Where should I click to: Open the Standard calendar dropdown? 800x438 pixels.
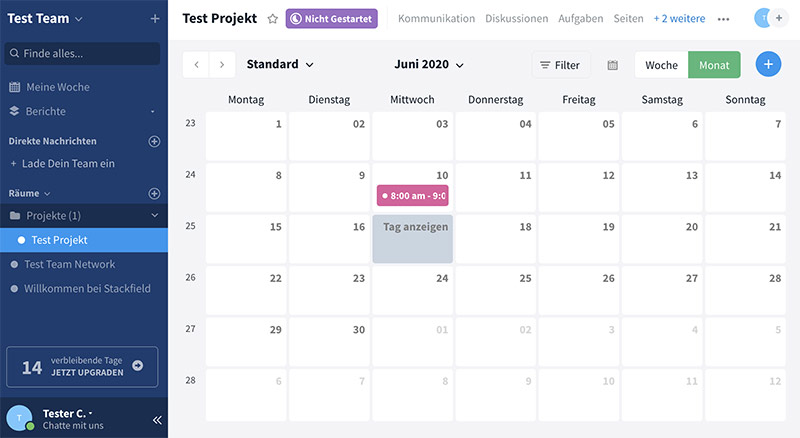[x=280, y=65]
